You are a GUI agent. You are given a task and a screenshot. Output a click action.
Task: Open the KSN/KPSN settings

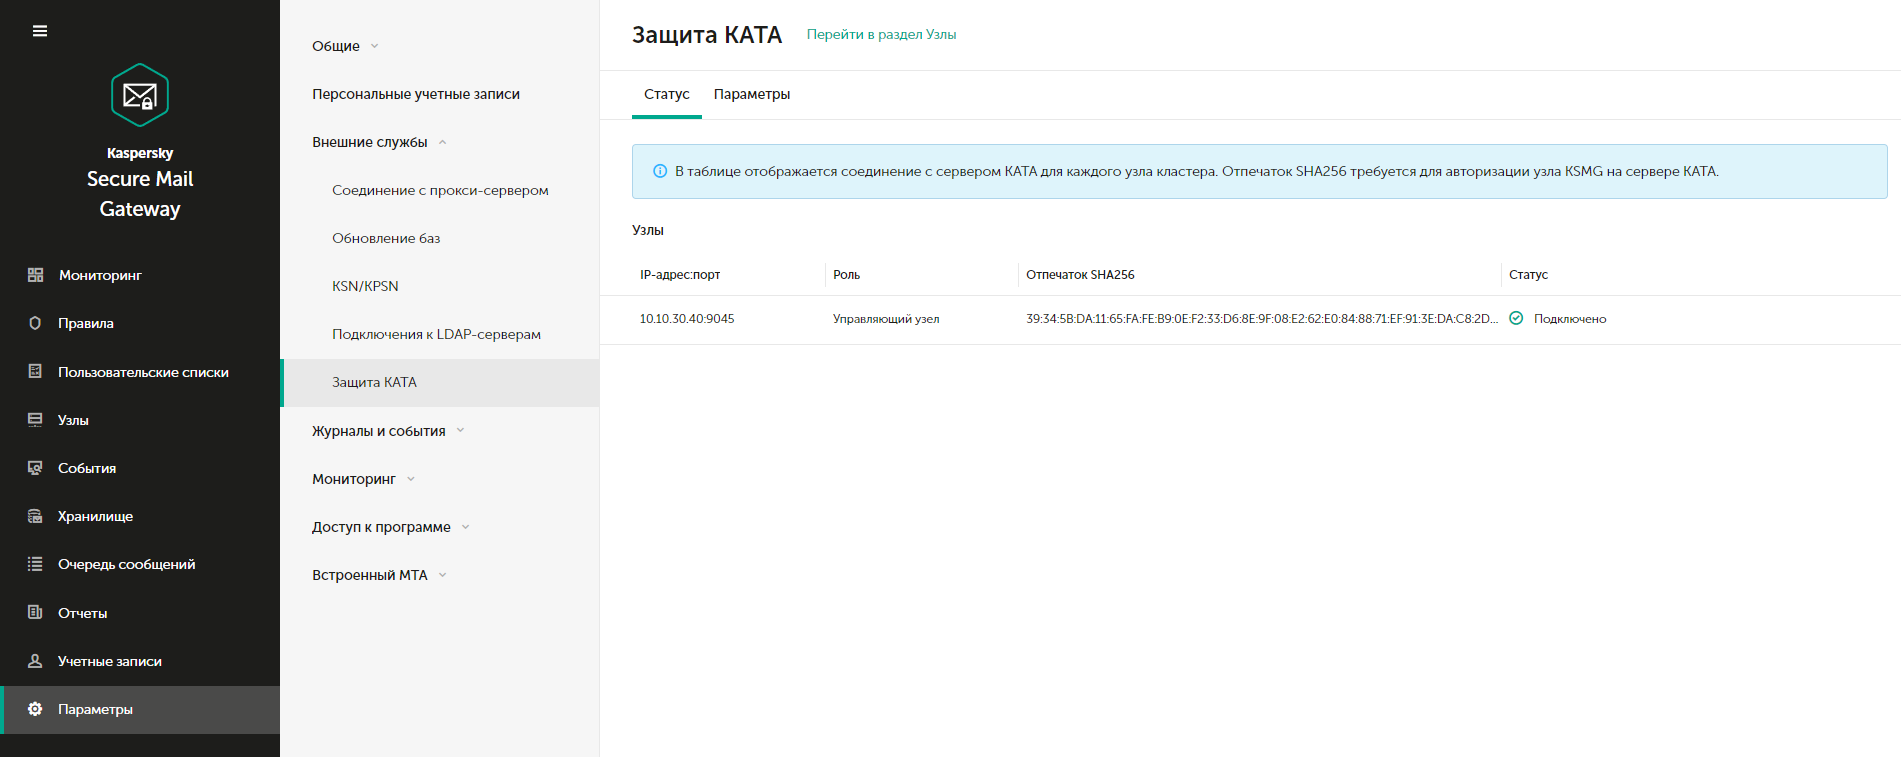(x=365, y=286)
